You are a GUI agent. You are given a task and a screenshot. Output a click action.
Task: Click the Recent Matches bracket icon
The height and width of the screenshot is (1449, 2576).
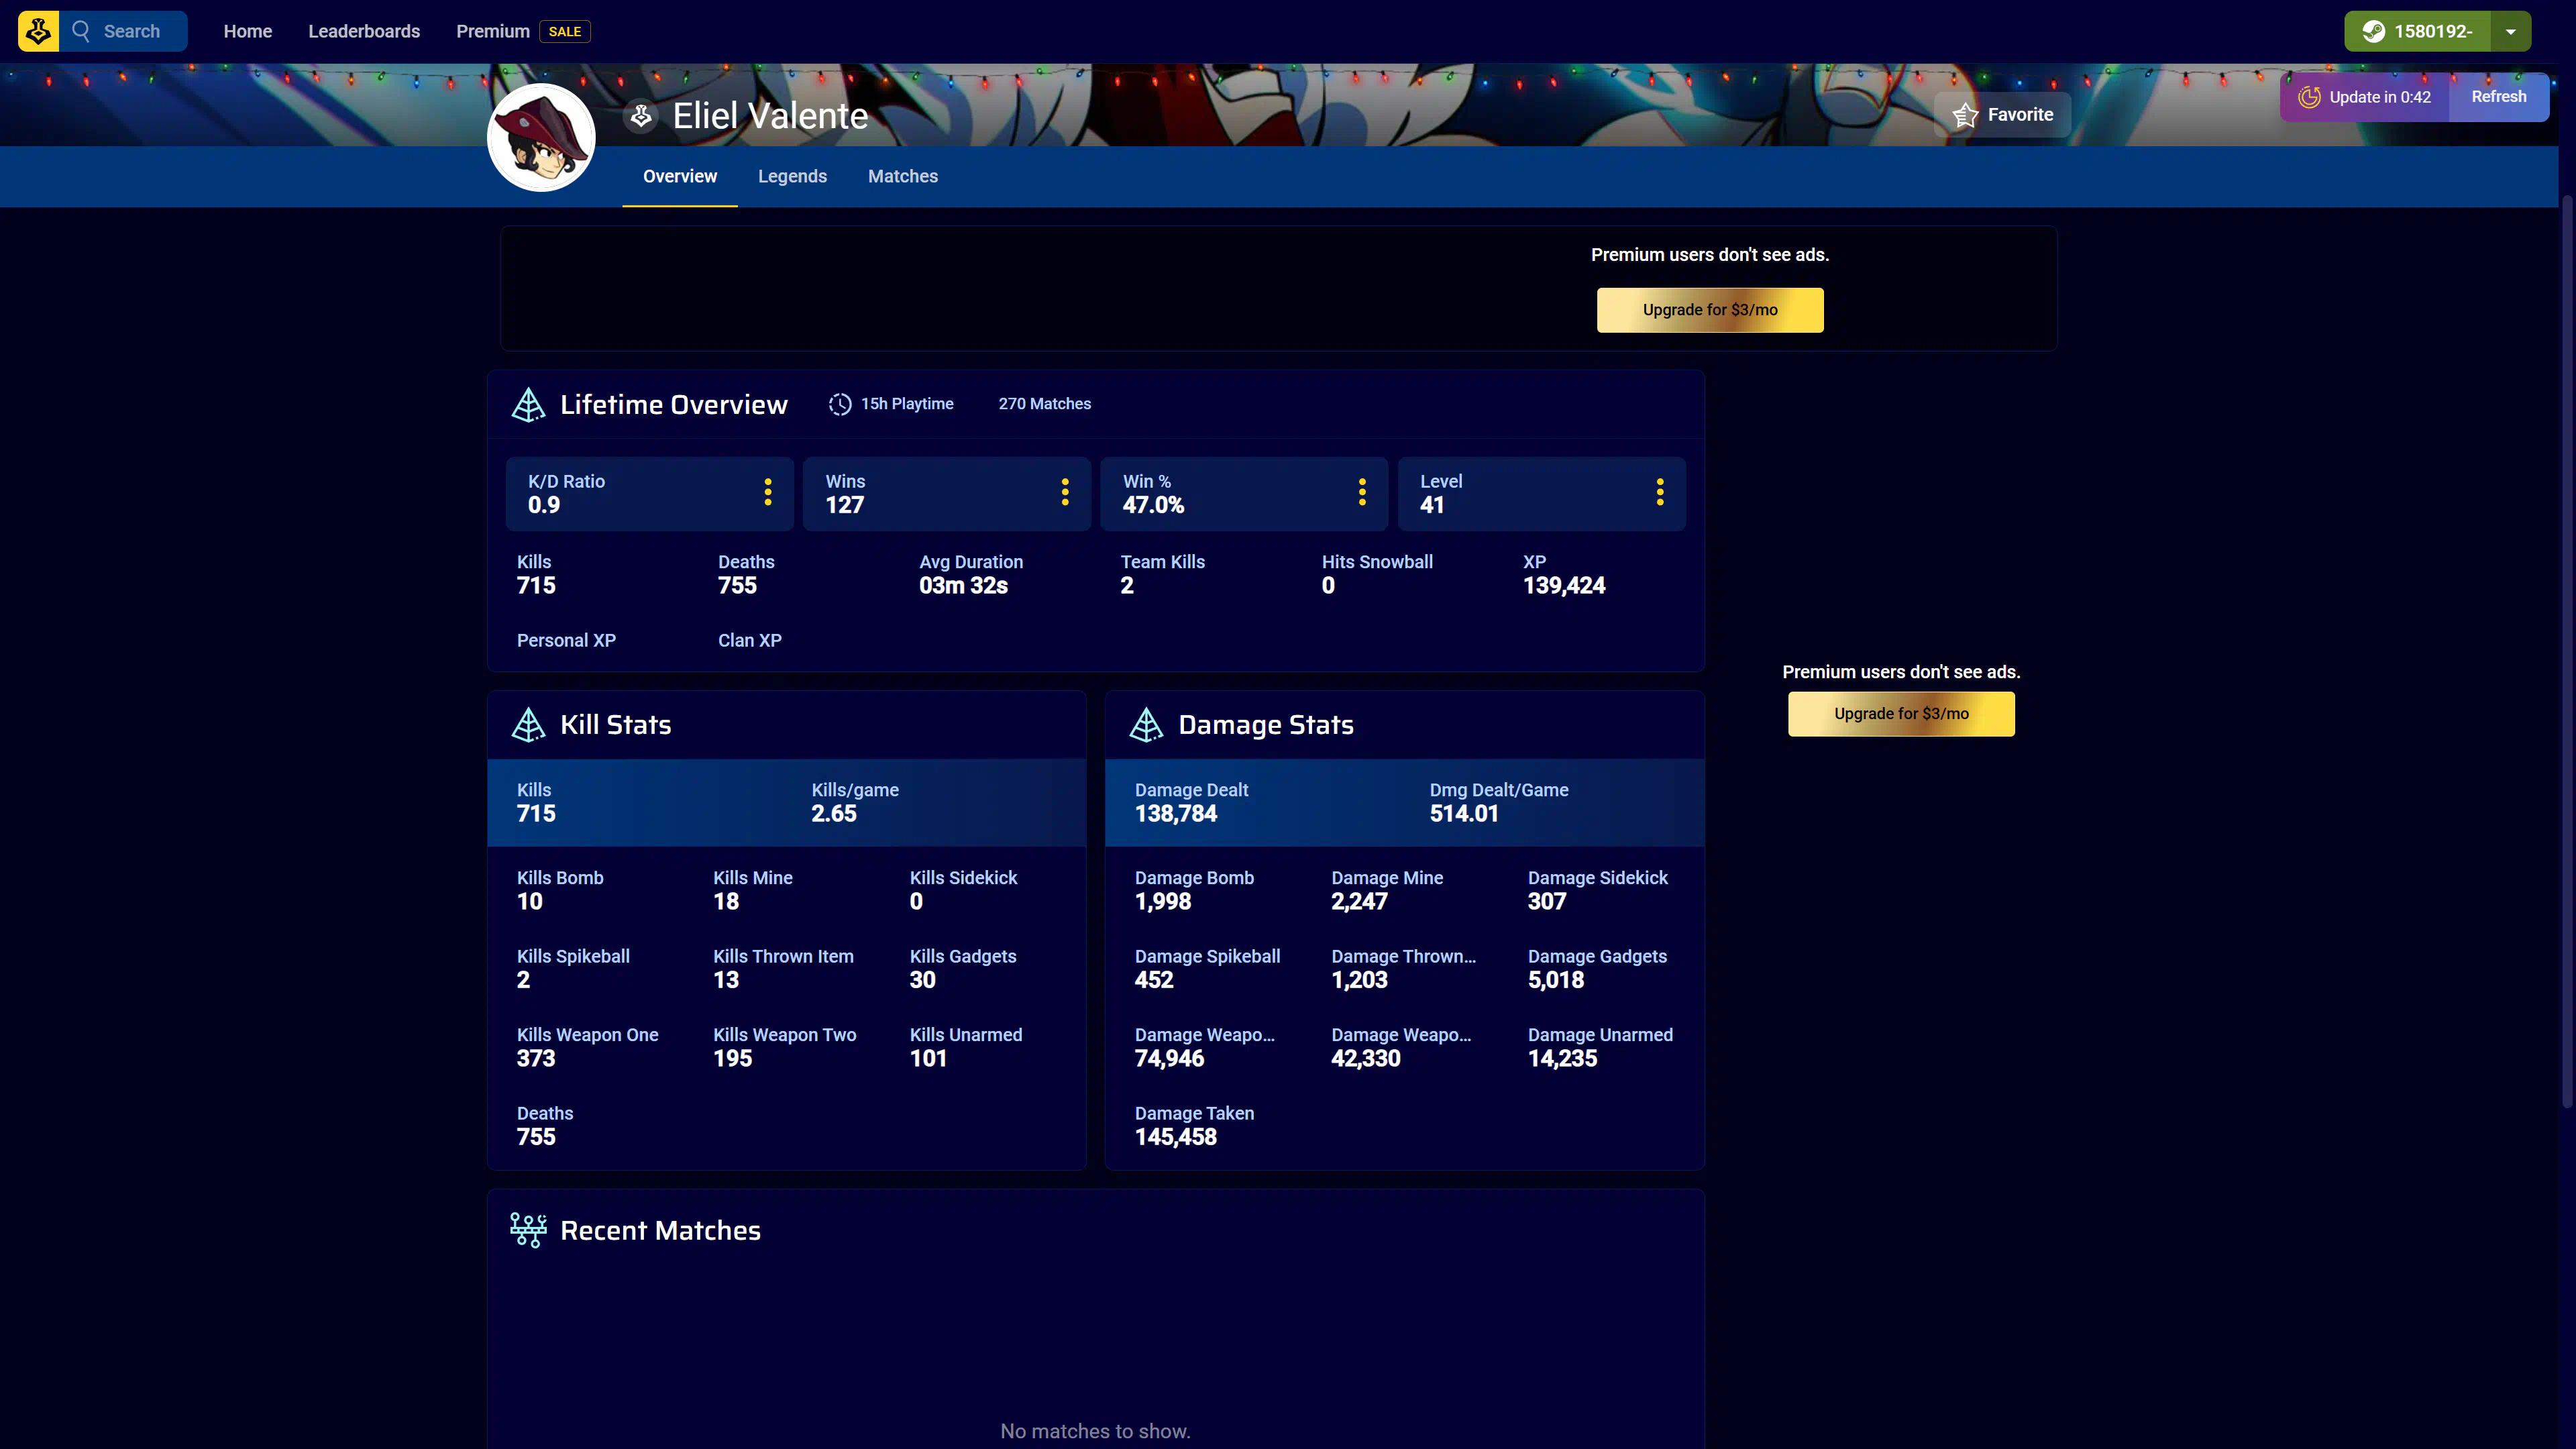click(528, 1230)
